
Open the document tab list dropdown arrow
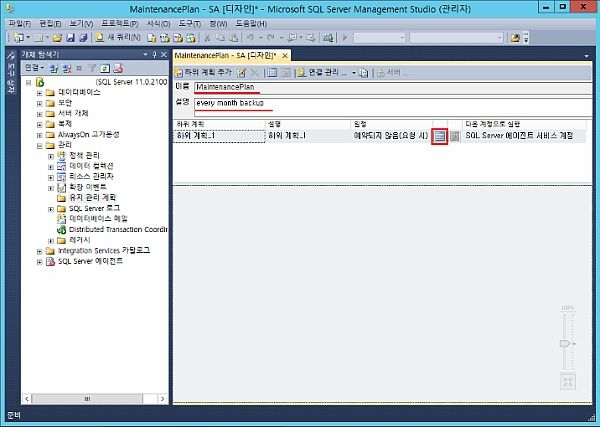click(x=587, y=56)
